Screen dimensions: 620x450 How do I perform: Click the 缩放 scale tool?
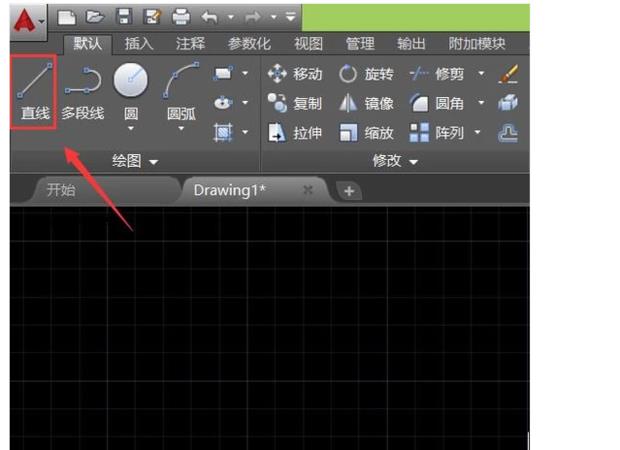366,133
